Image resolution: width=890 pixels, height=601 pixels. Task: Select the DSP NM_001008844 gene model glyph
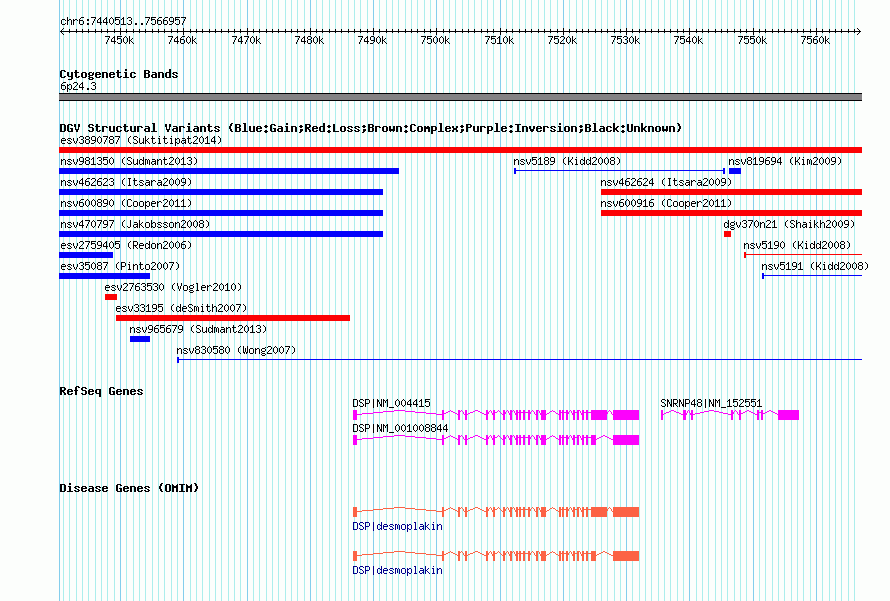coord(496,440)
